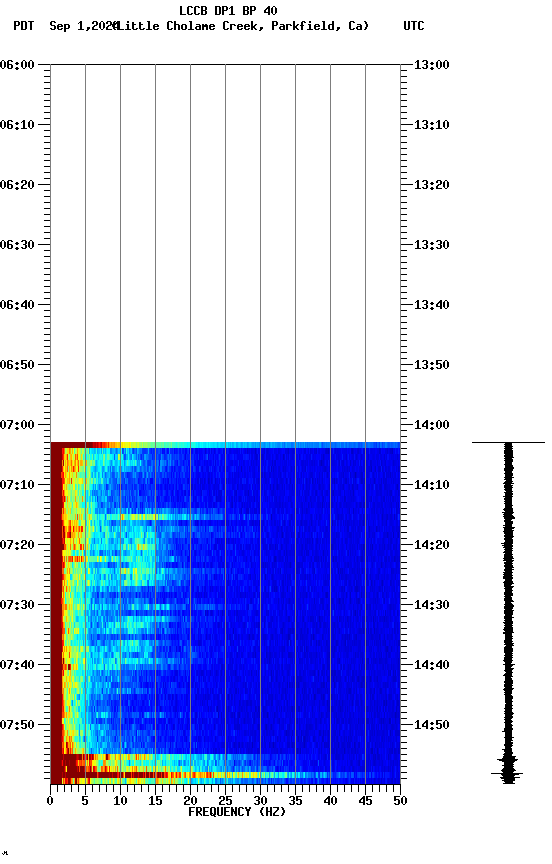
Task: Click the 0 Hz frequency axis label
Action: (50, 801)
